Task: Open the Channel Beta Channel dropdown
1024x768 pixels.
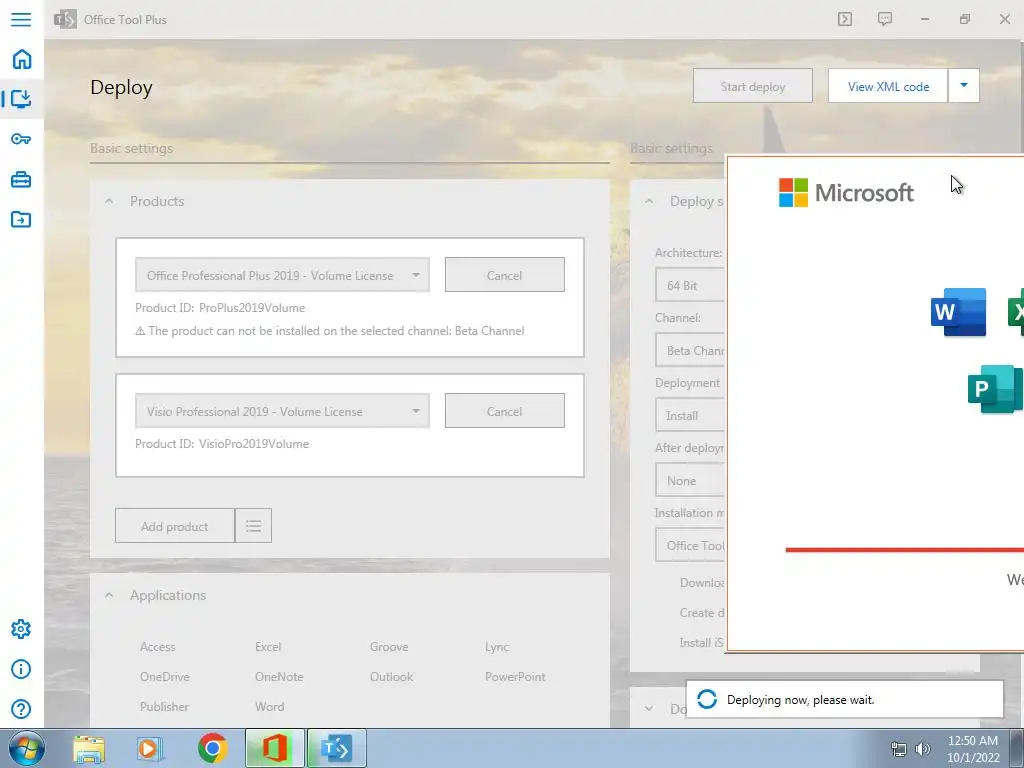Action: tap(690, 350)
